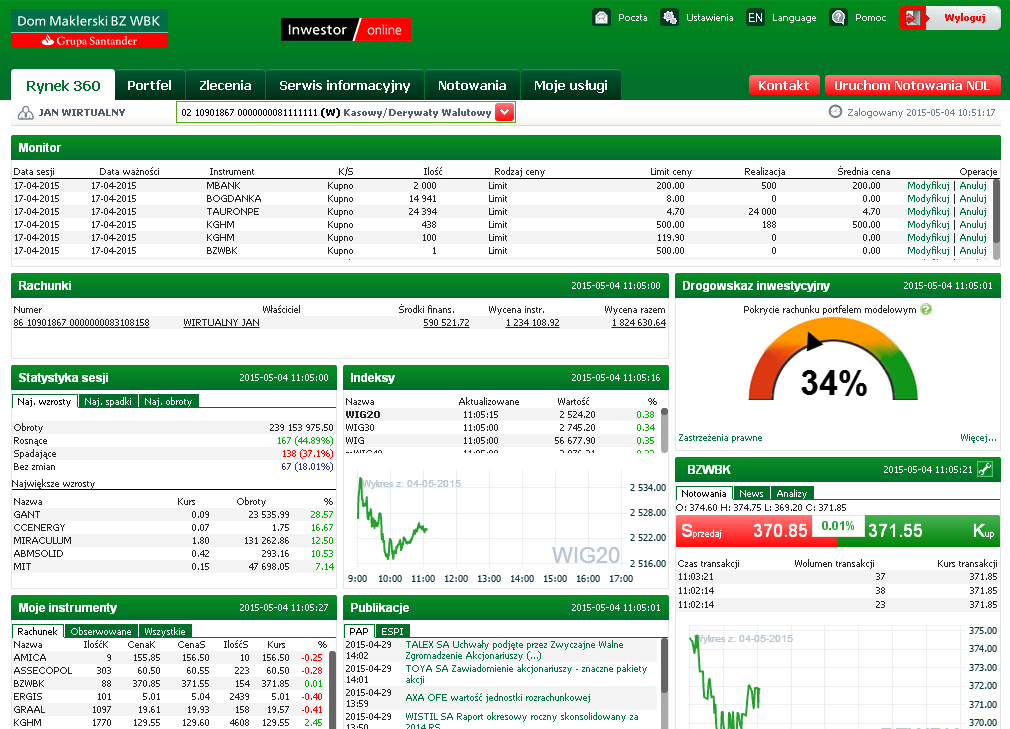
Task: Click the WIRTUALNY JAN owner link
Action: point(221,323)
